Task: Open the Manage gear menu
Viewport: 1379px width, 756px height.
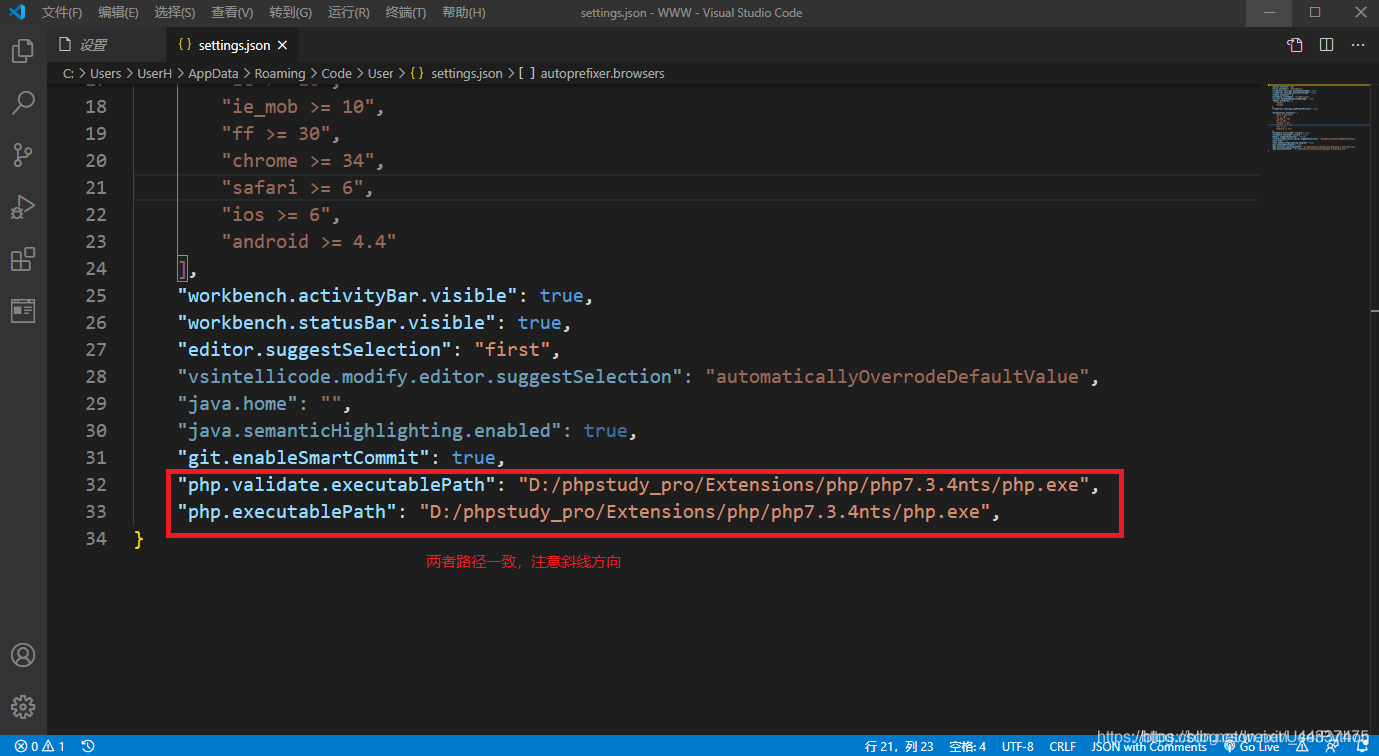Action: (22, 707)
